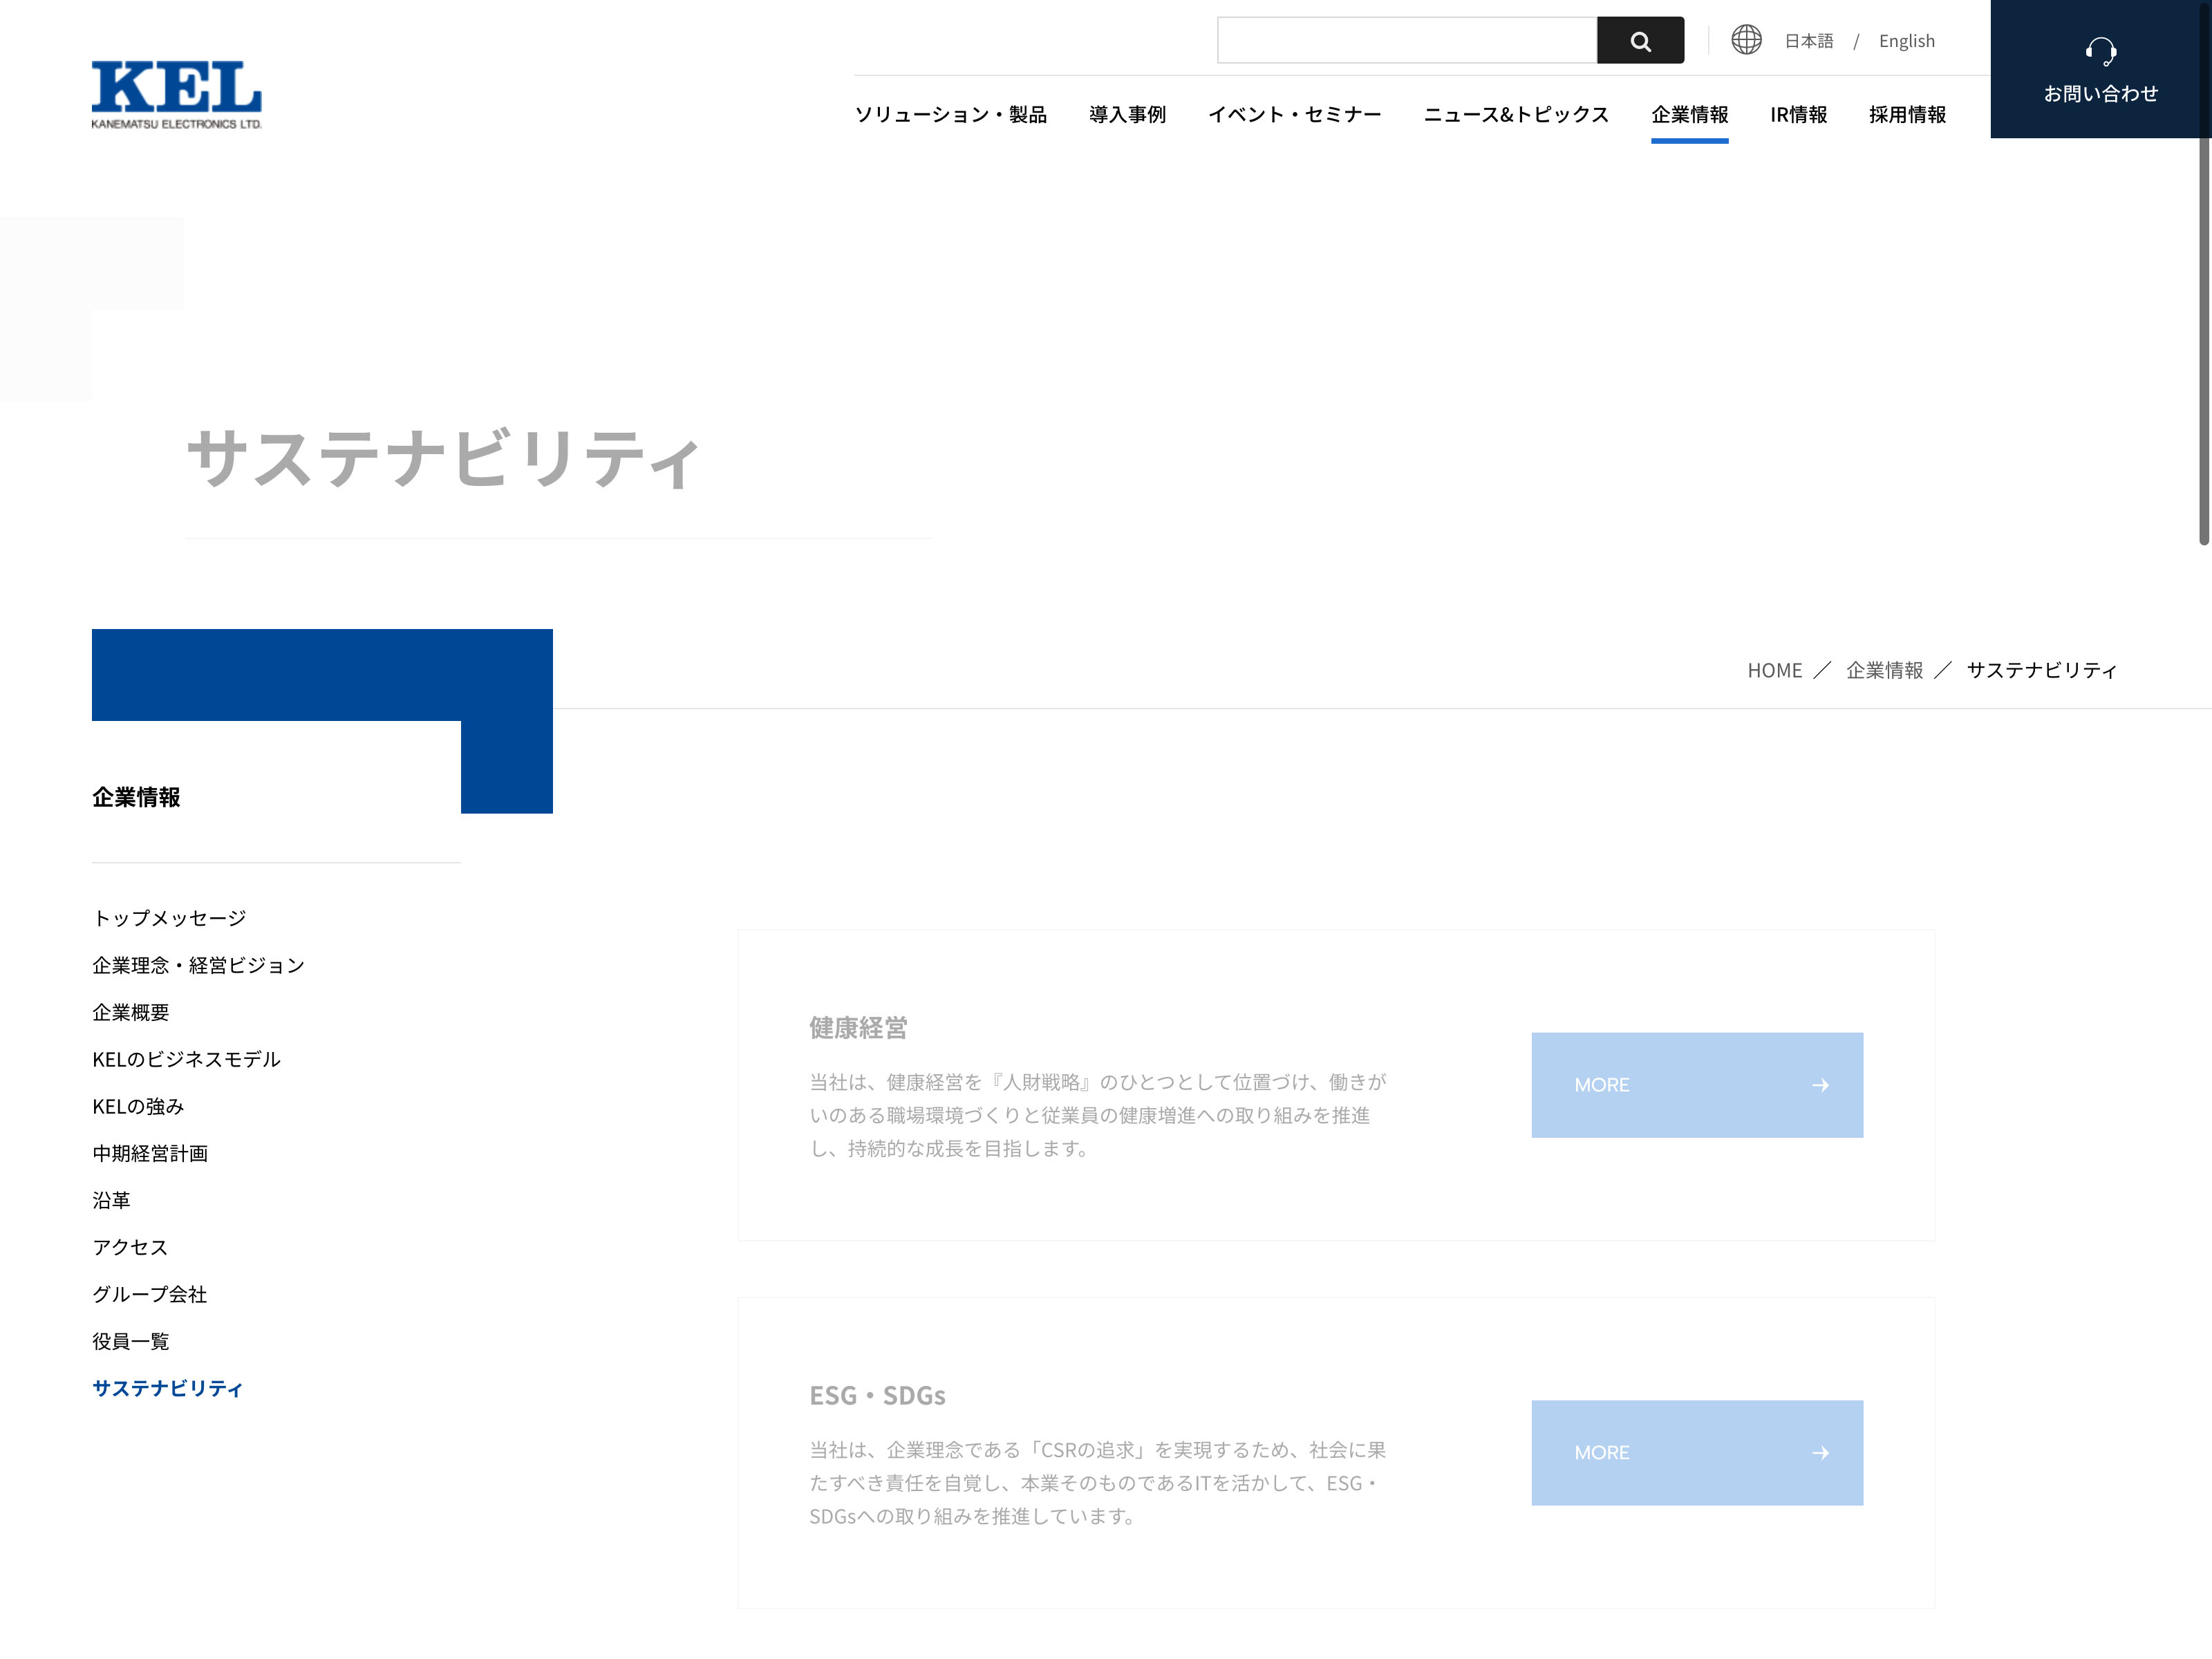The height and width of the screenshot is (1659, 2212).
Task: Click the KEL logo
Action: [x=176, y=95]
